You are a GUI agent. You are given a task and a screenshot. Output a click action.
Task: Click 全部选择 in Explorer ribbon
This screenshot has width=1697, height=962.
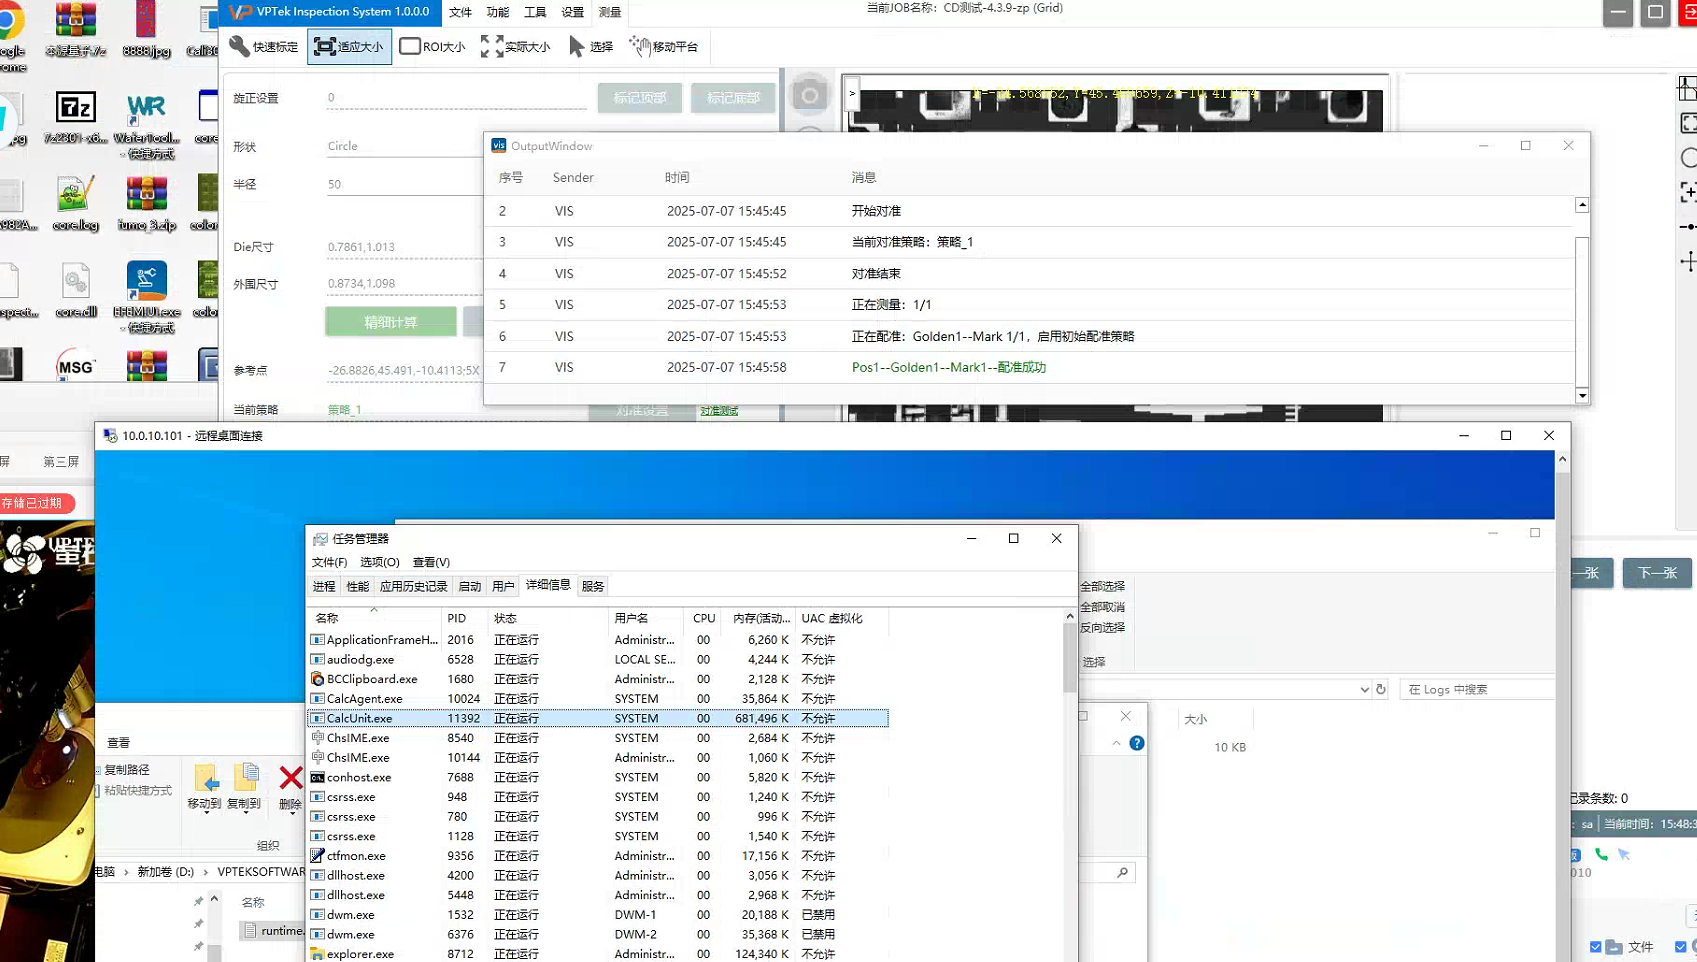(1102, 586)
